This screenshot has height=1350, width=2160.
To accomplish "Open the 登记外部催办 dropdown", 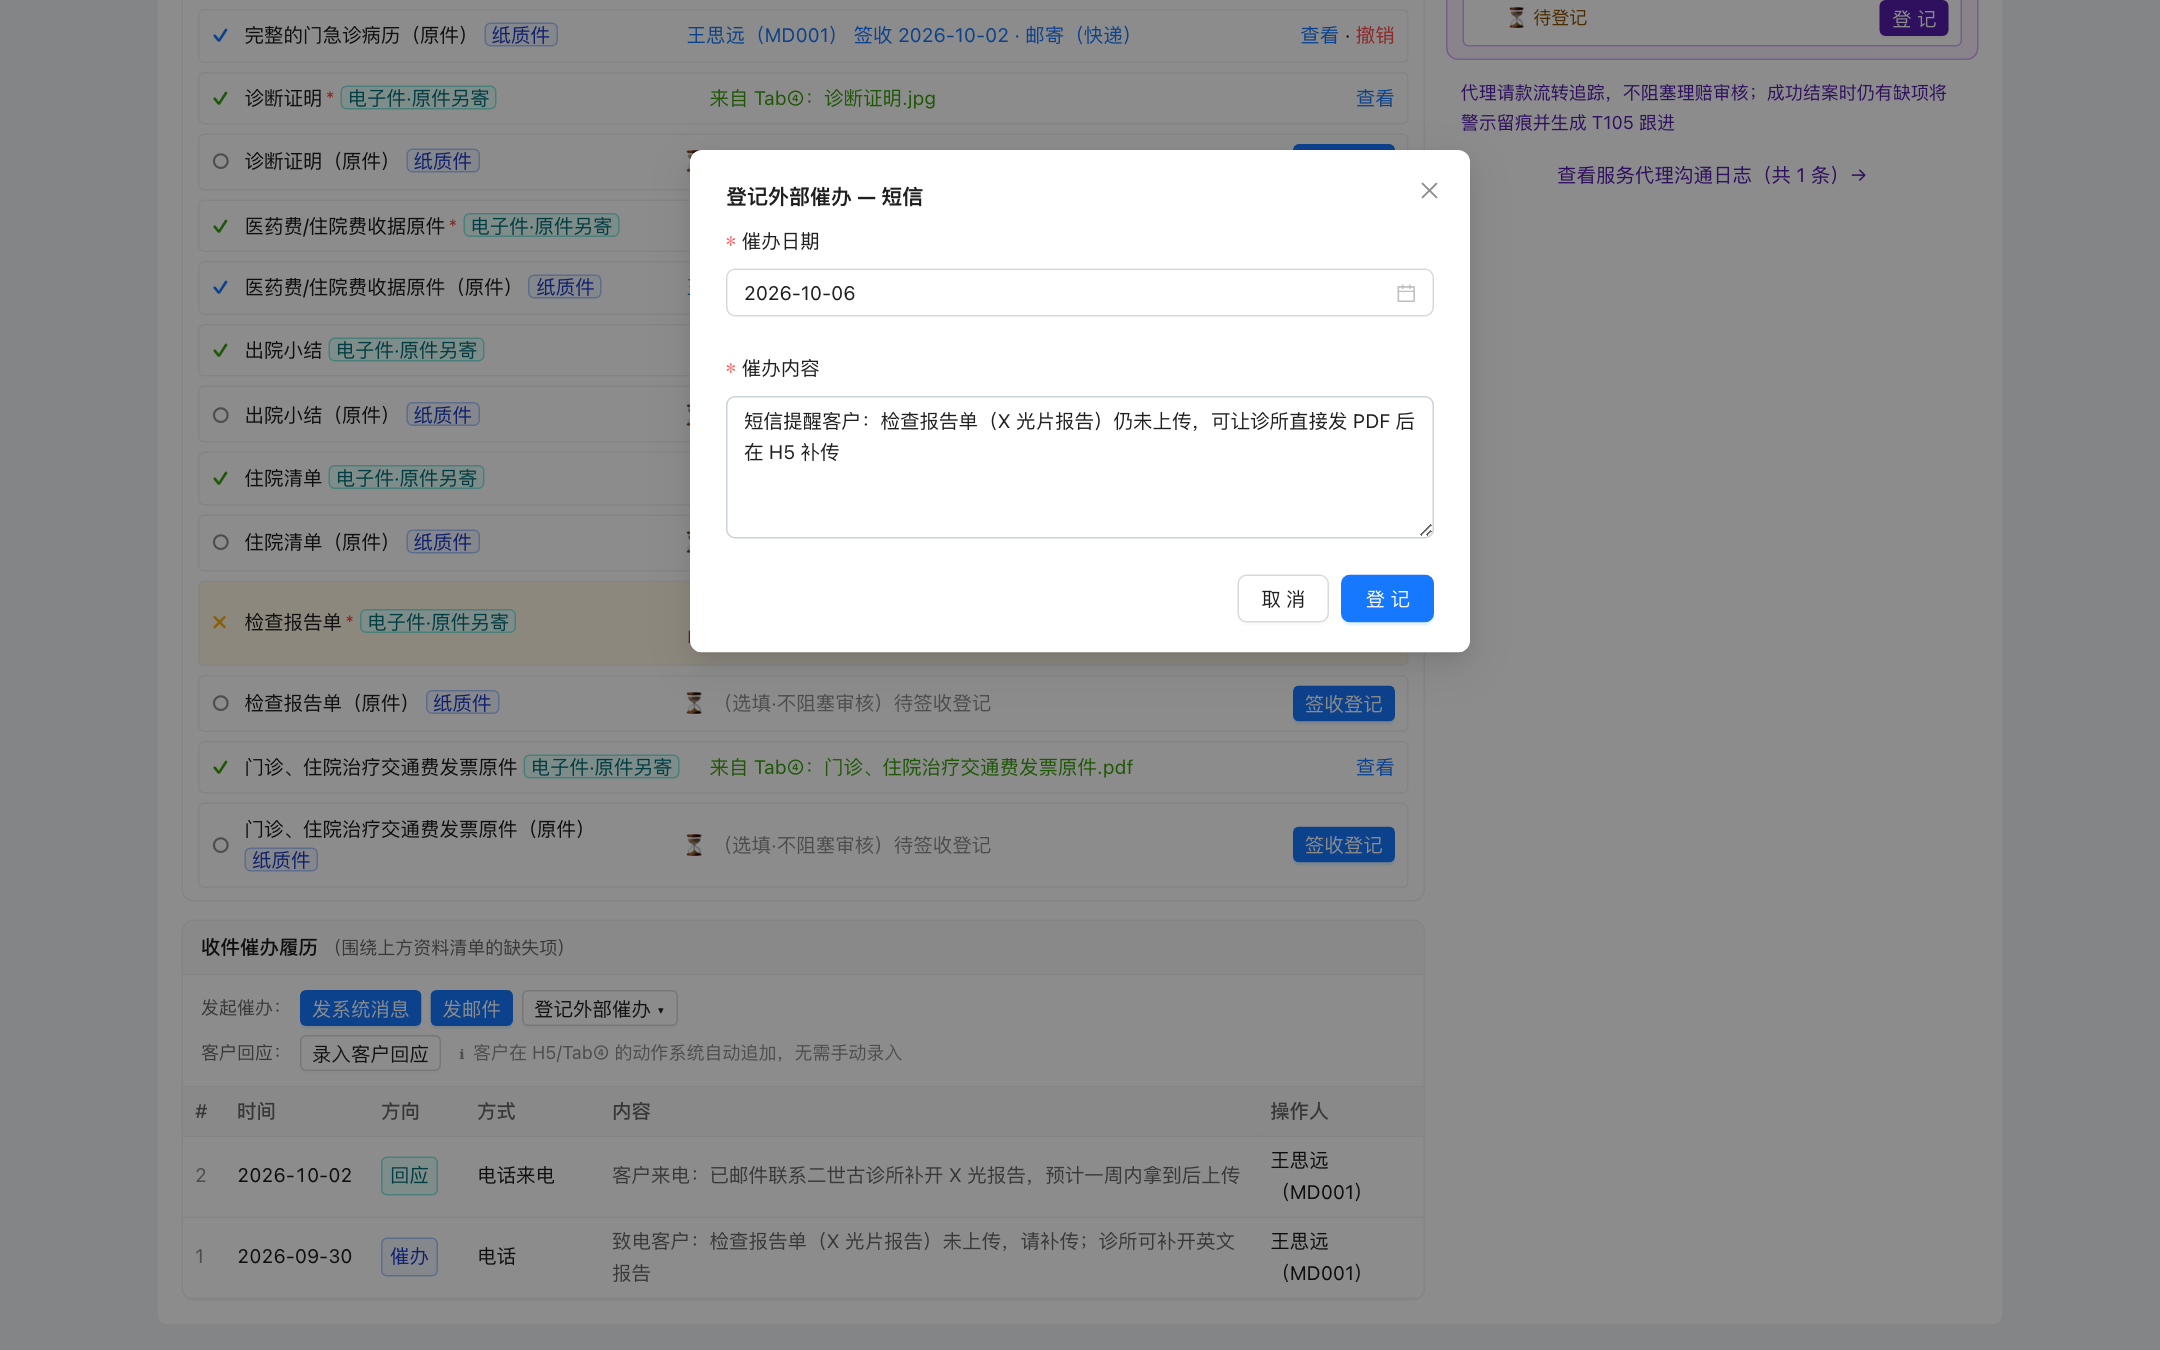I will tap(599, 1009).
